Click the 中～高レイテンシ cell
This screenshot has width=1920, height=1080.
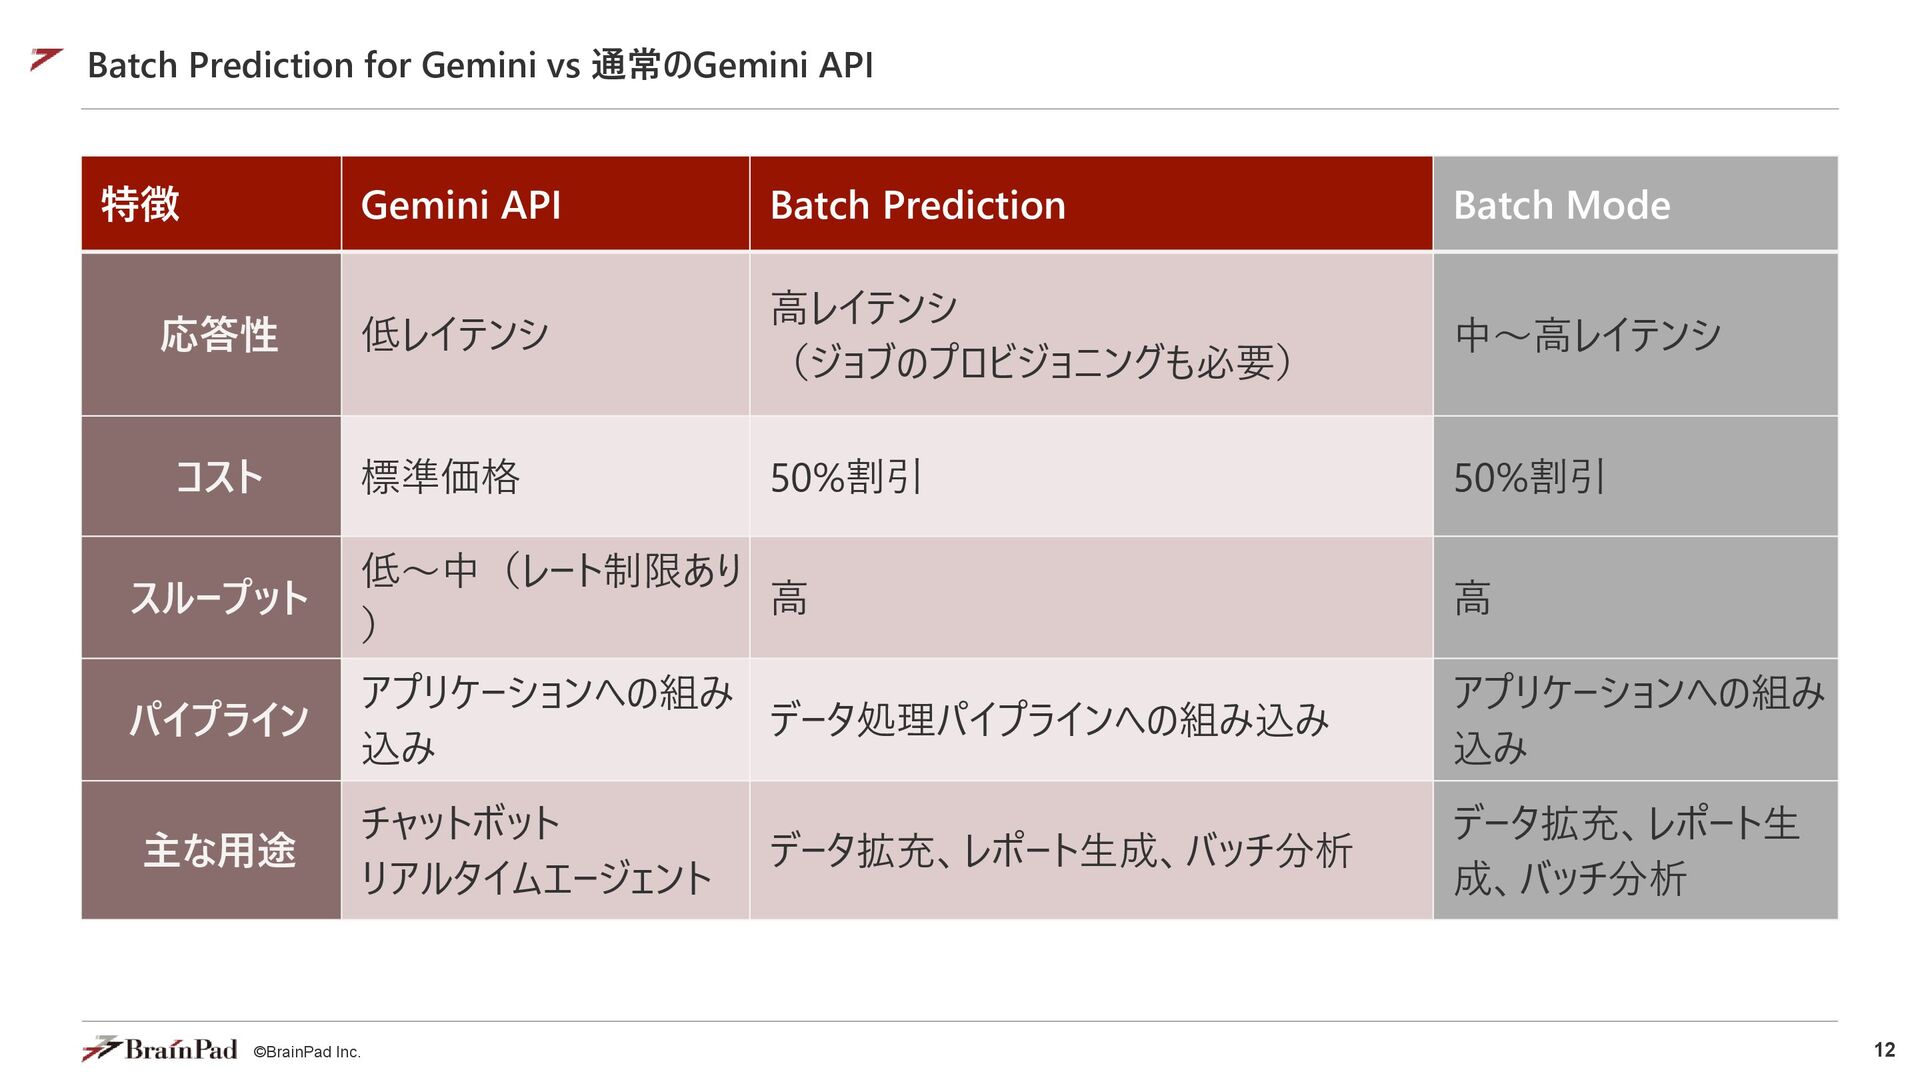click(1636, 334)
